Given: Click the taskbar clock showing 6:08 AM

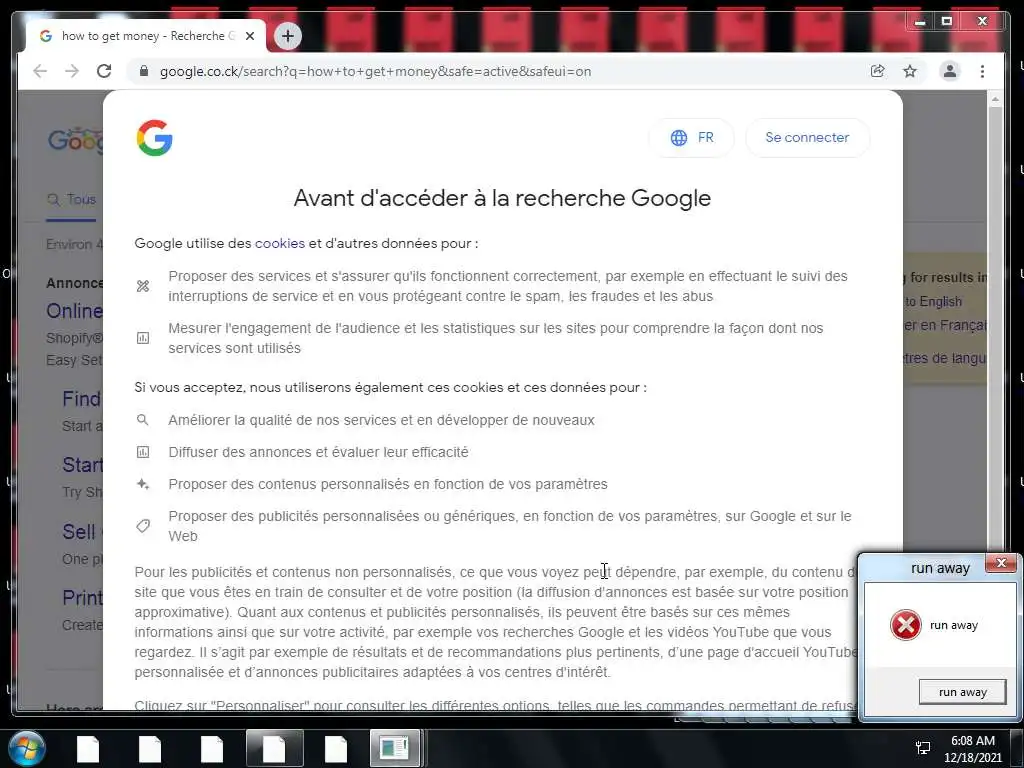Looking at the screenshot, I should [x=972, y=749].
